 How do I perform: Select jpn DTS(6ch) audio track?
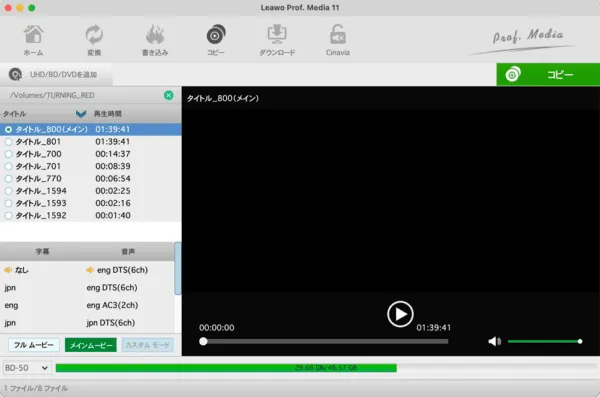click(x=110, y=323)
